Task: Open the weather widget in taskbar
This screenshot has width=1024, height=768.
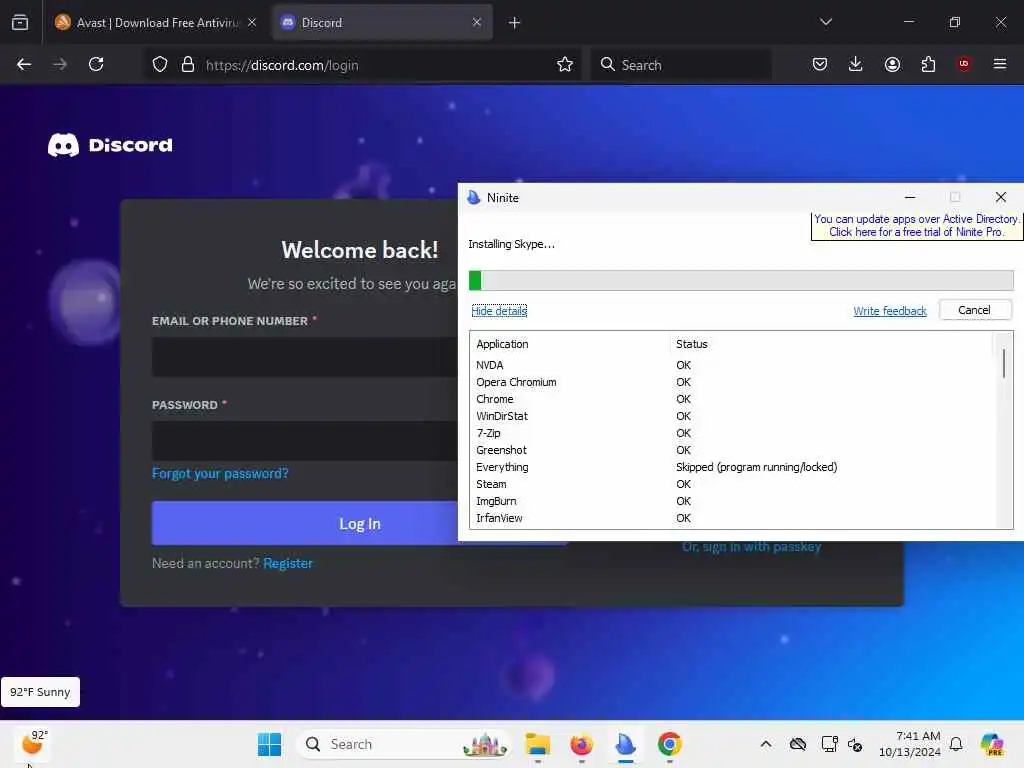Action: click(x=34, y=744)
